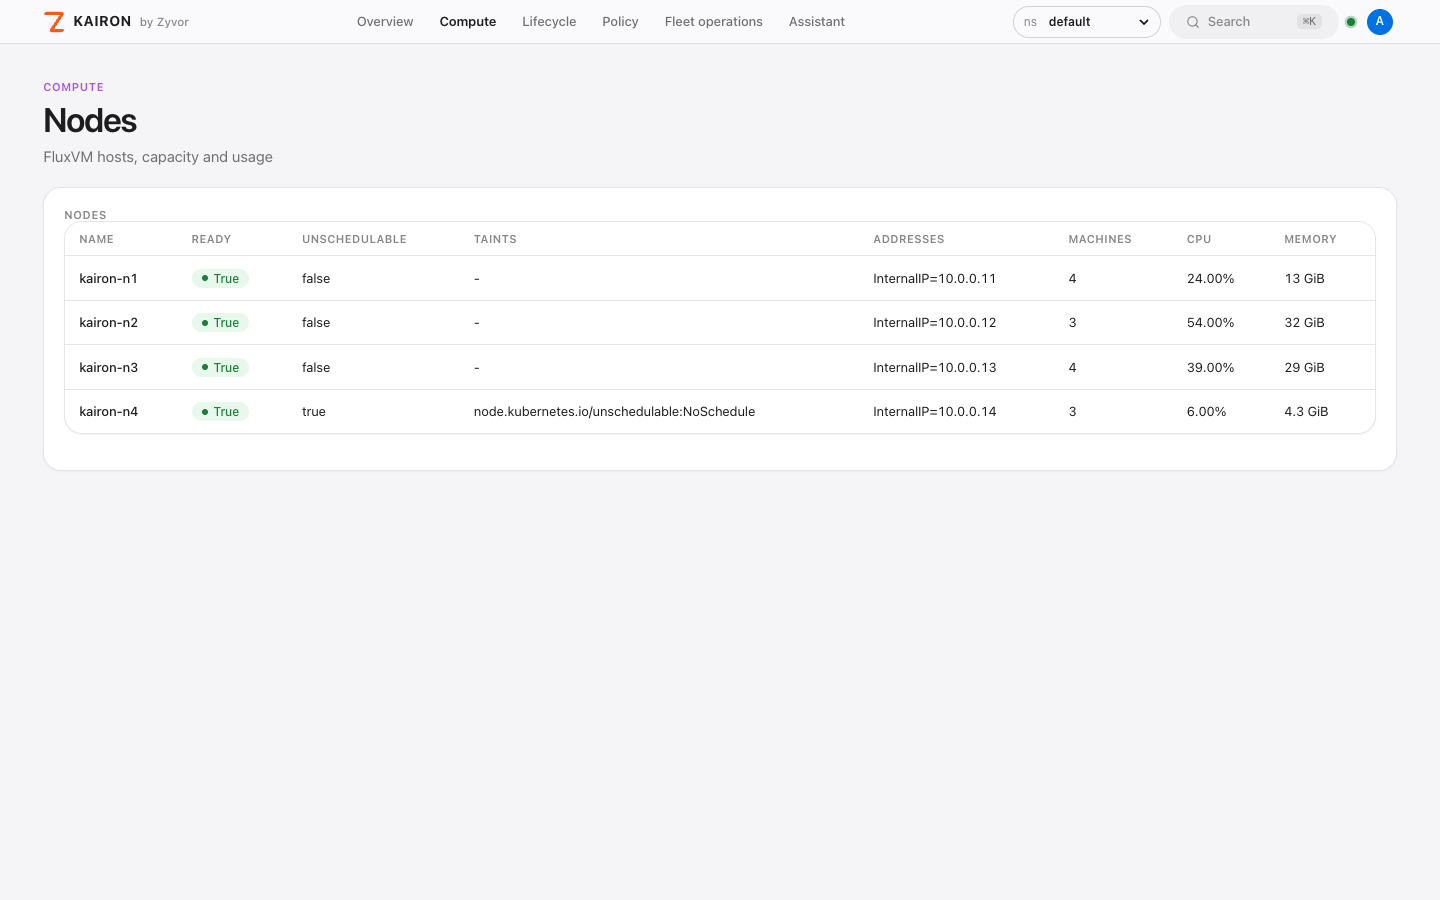Image resolution: width=1440 pixels, height=900 pixels.
Task: Go to the Overview tab
Action: tap(385, 22)
